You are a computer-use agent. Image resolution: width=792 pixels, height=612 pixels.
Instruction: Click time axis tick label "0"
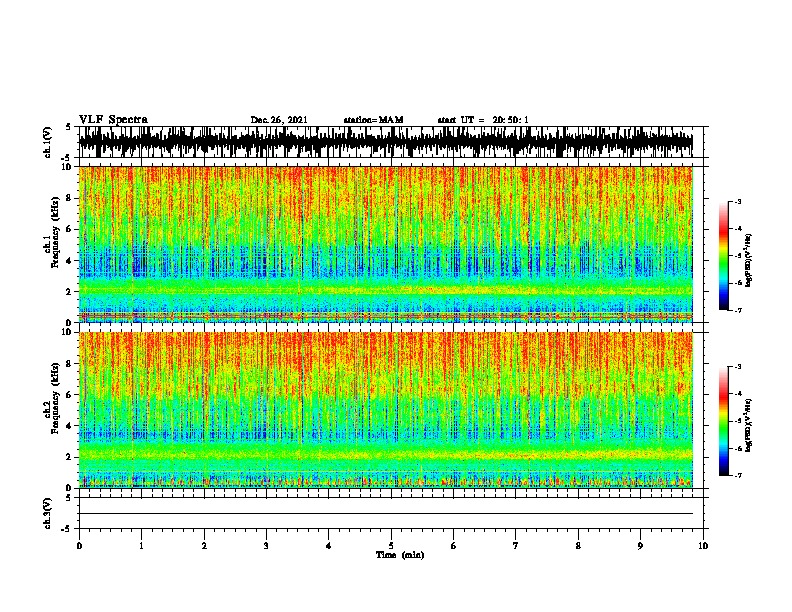(x=79, y=546)
